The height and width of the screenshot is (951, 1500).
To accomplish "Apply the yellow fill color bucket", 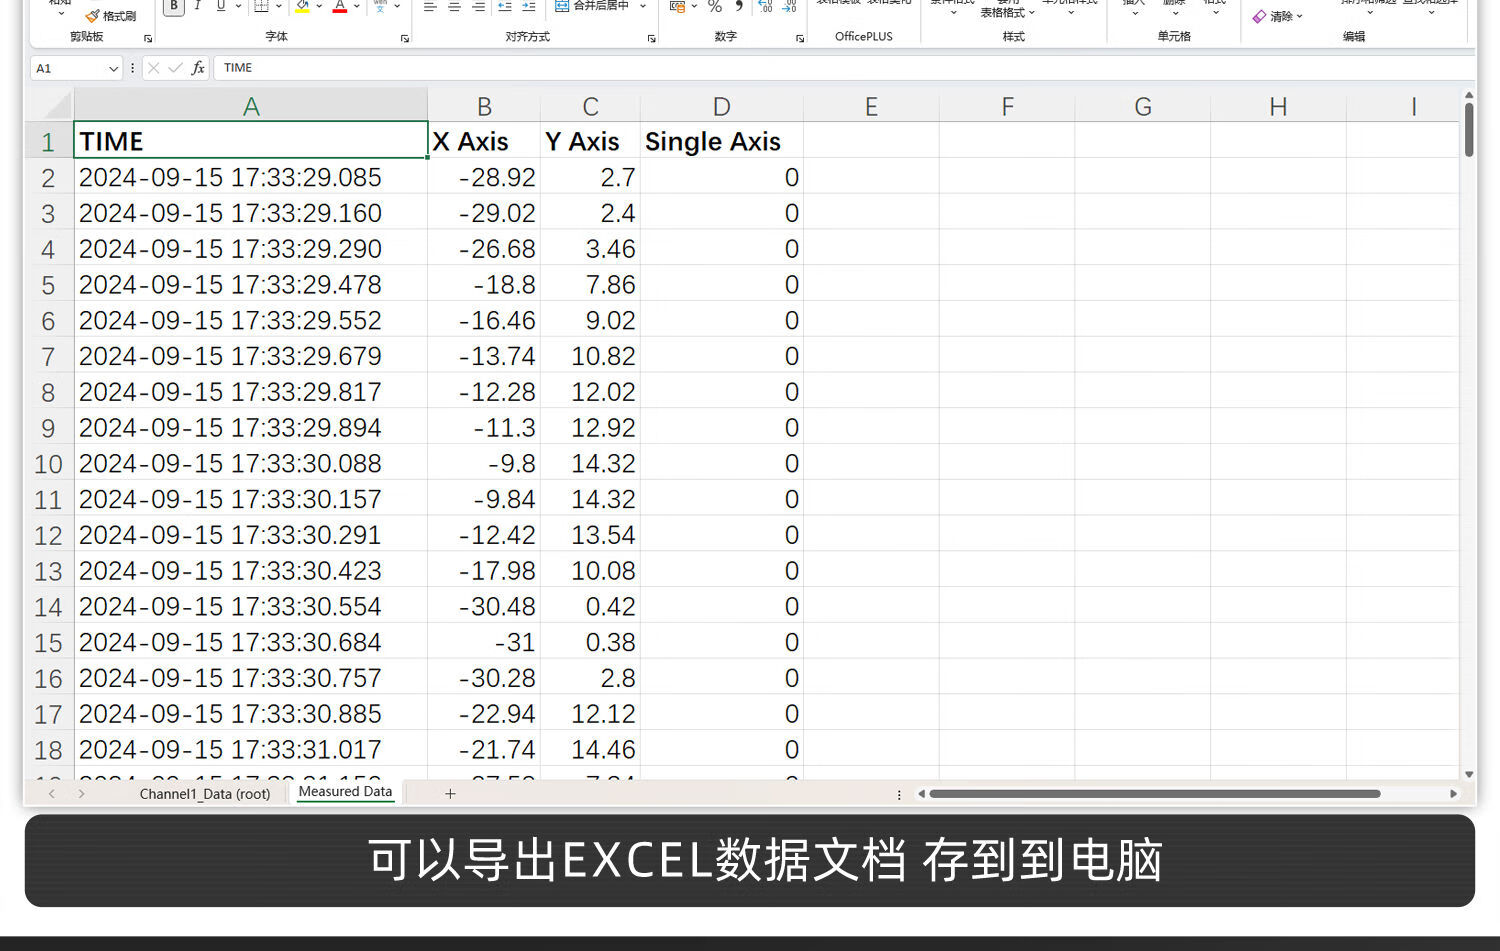I will pyautogui.click(x=302, y=7).
